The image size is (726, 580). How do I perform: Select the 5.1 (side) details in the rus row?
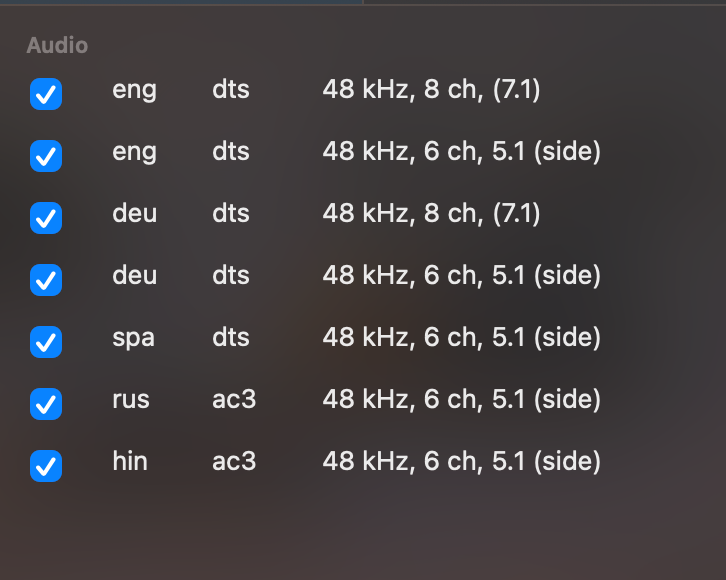462,399
